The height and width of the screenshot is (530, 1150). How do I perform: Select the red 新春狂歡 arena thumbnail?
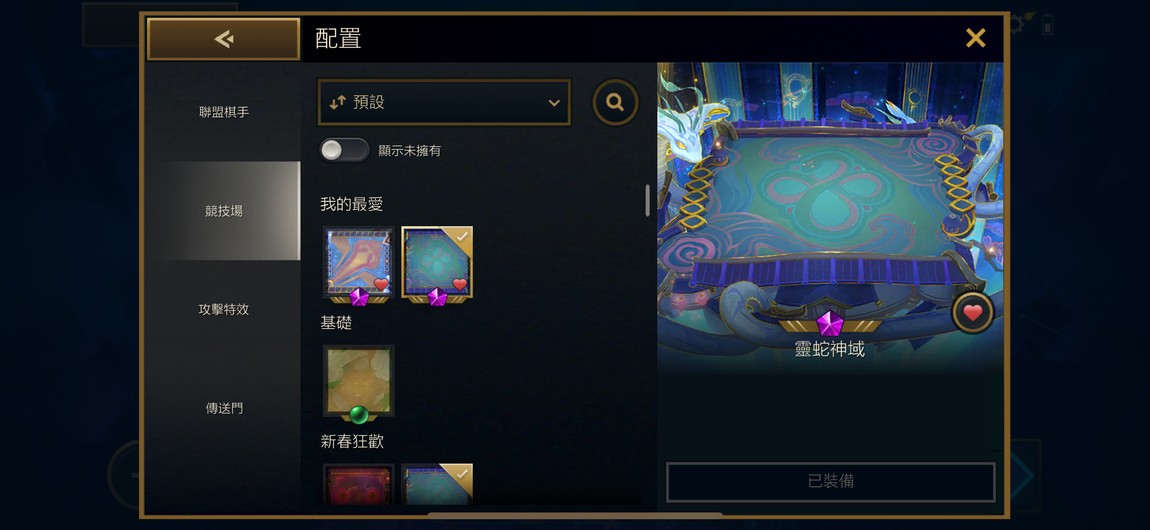(359, 485)
